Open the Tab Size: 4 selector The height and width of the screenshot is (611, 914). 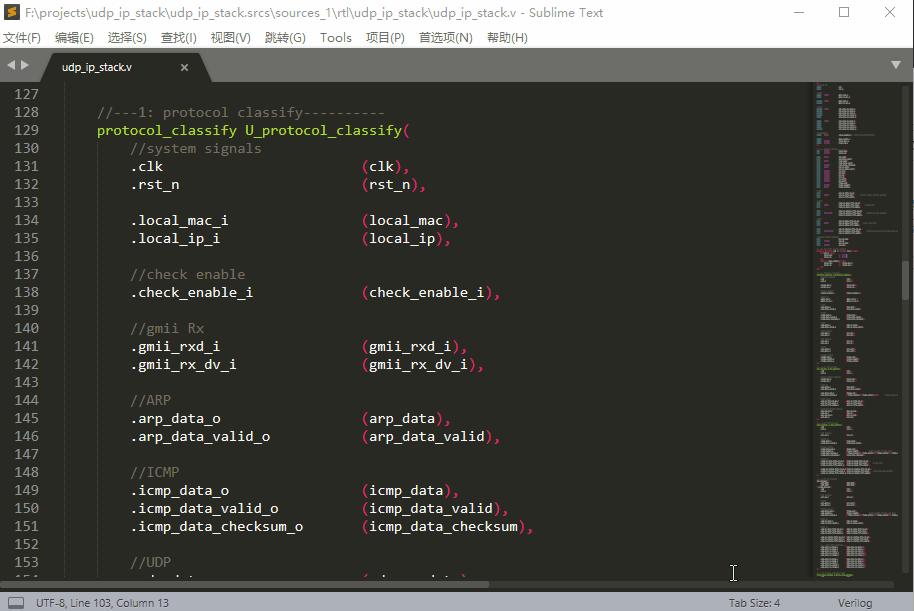pos(754,603)
